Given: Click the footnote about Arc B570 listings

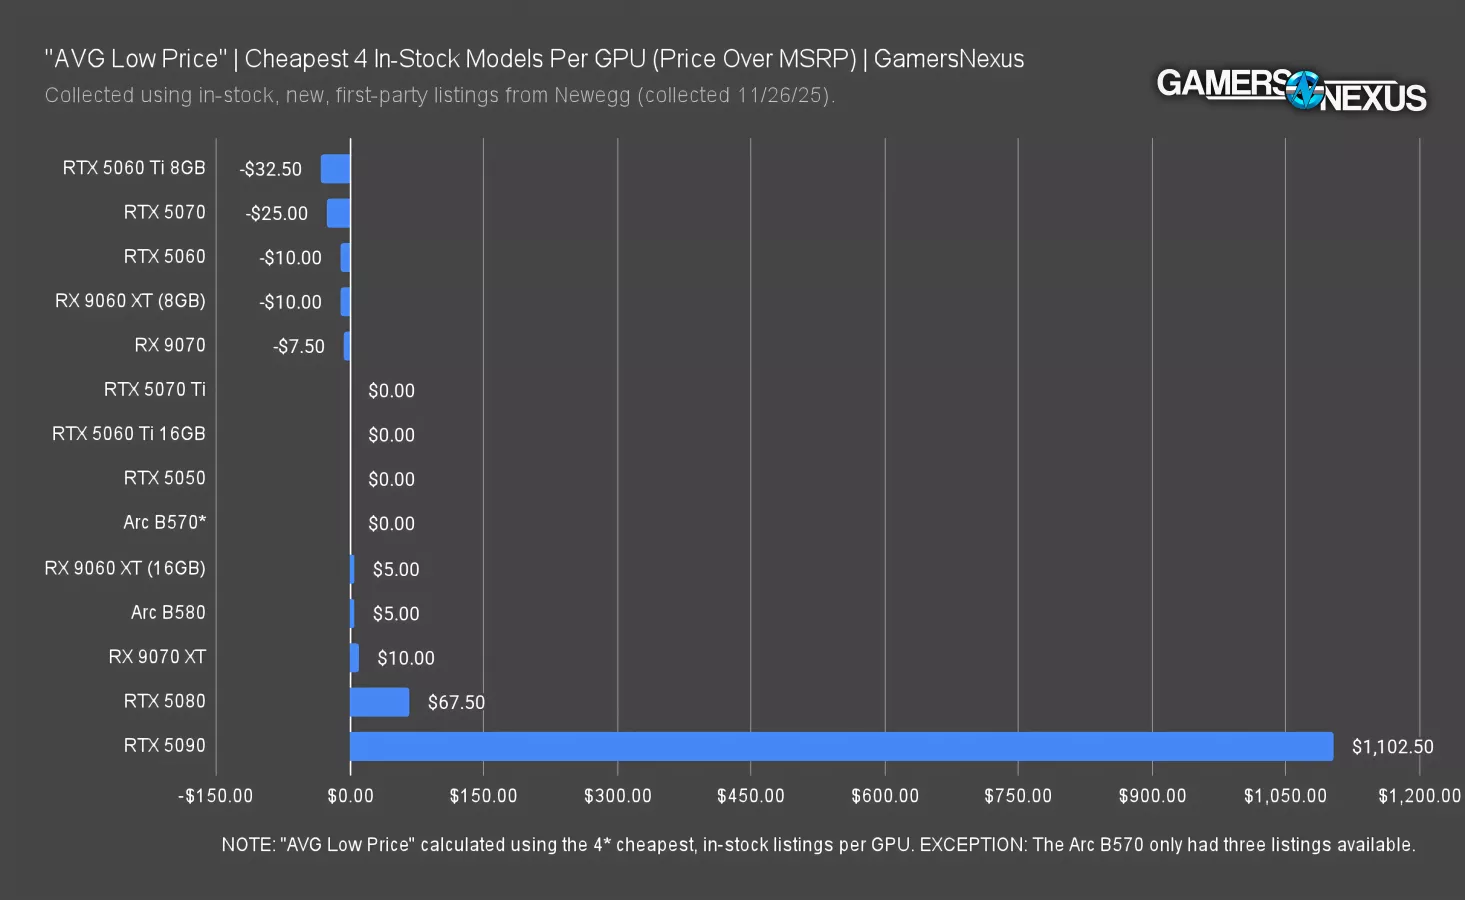Looking at the screenshot, I should coord(818,845).
